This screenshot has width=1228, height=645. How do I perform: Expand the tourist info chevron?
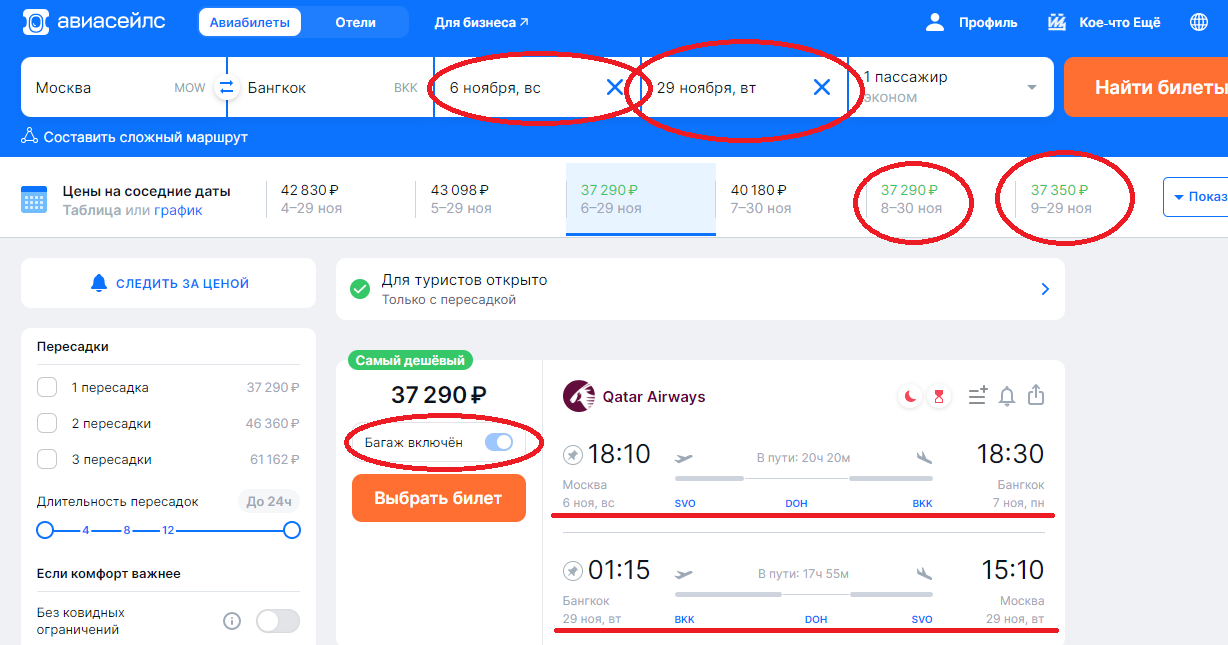pyautogui.click(x=1045, y=289)
